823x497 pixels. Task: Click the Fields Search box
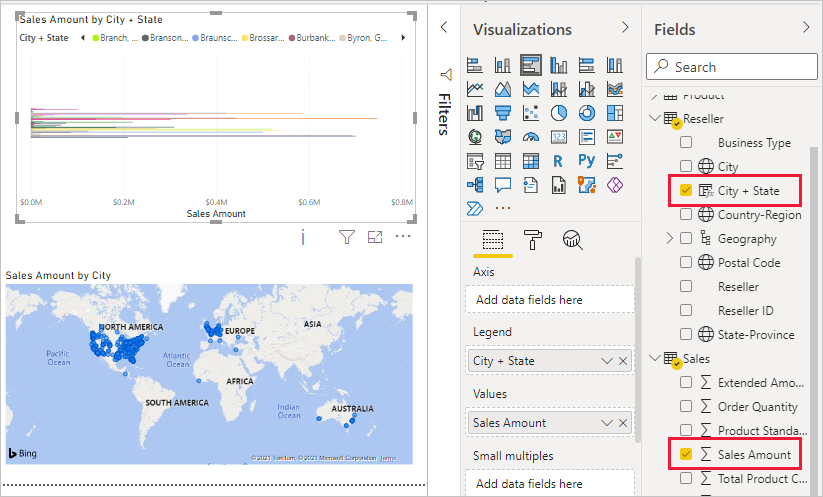pyautogui.click(x=732, y=67)
